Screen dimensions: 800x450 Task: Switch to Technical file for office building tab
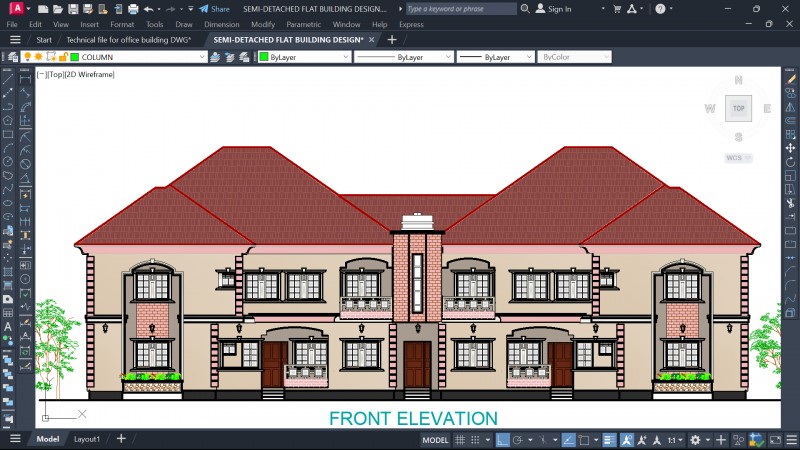(129, 40)
